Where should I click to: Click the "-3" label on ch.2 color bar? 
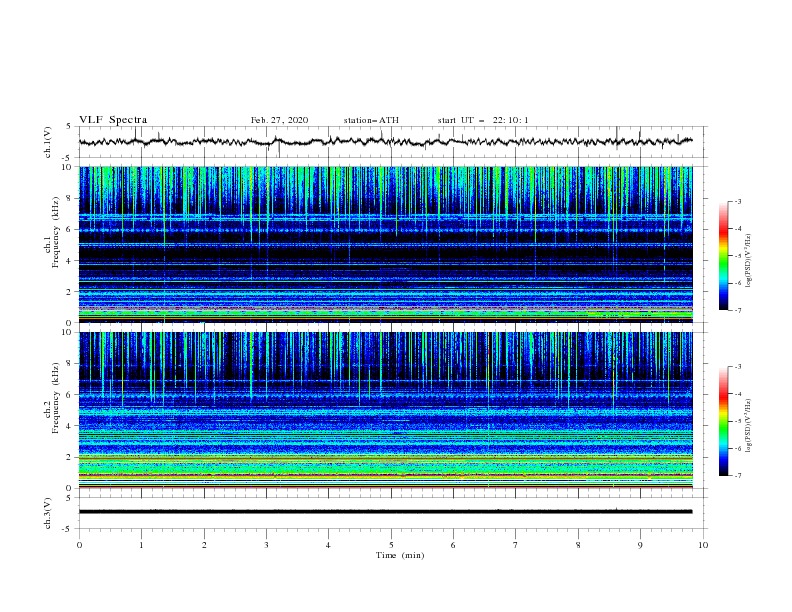coord(738,367)
